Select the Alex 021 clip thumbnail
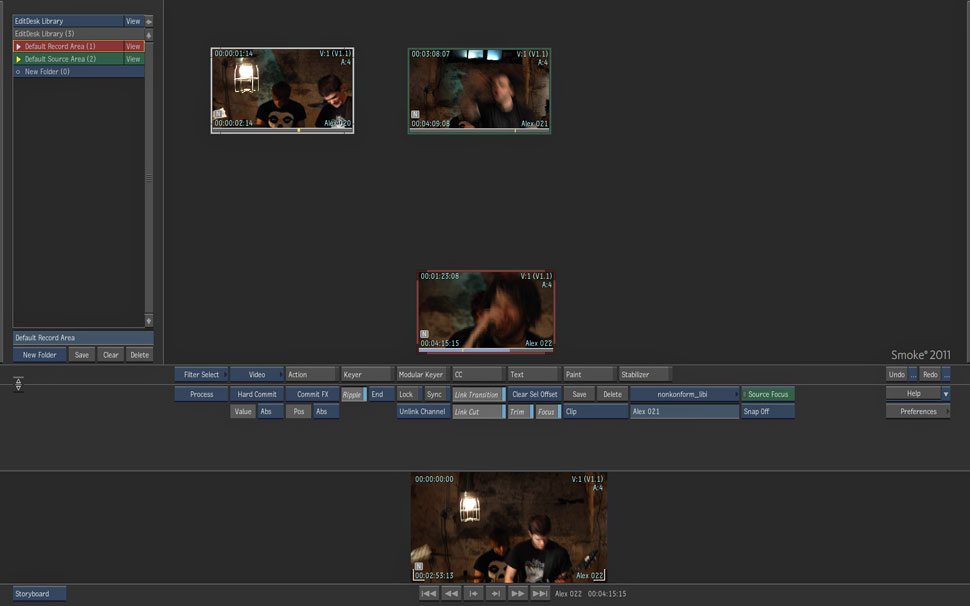Image resolution: width=970 pixels, height=606 pixels. [x=479, y=90]
